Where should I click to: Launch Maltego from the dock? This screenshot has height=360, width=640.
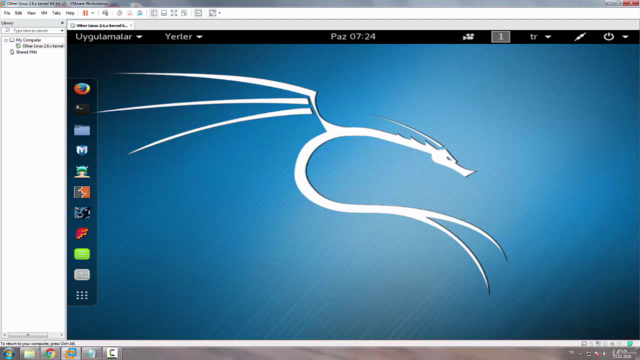[x=82, y=213]
